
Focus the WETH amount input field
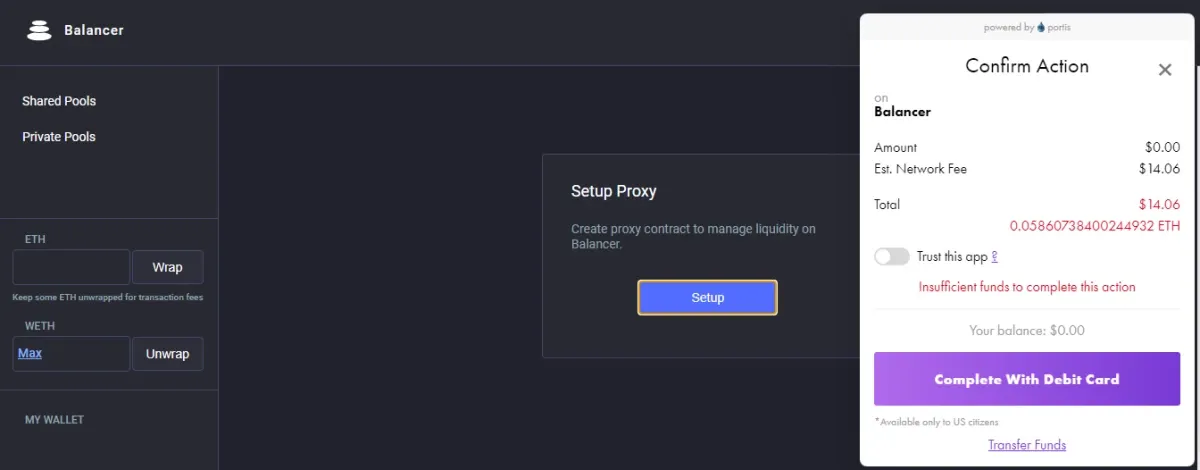click(71, 354)
